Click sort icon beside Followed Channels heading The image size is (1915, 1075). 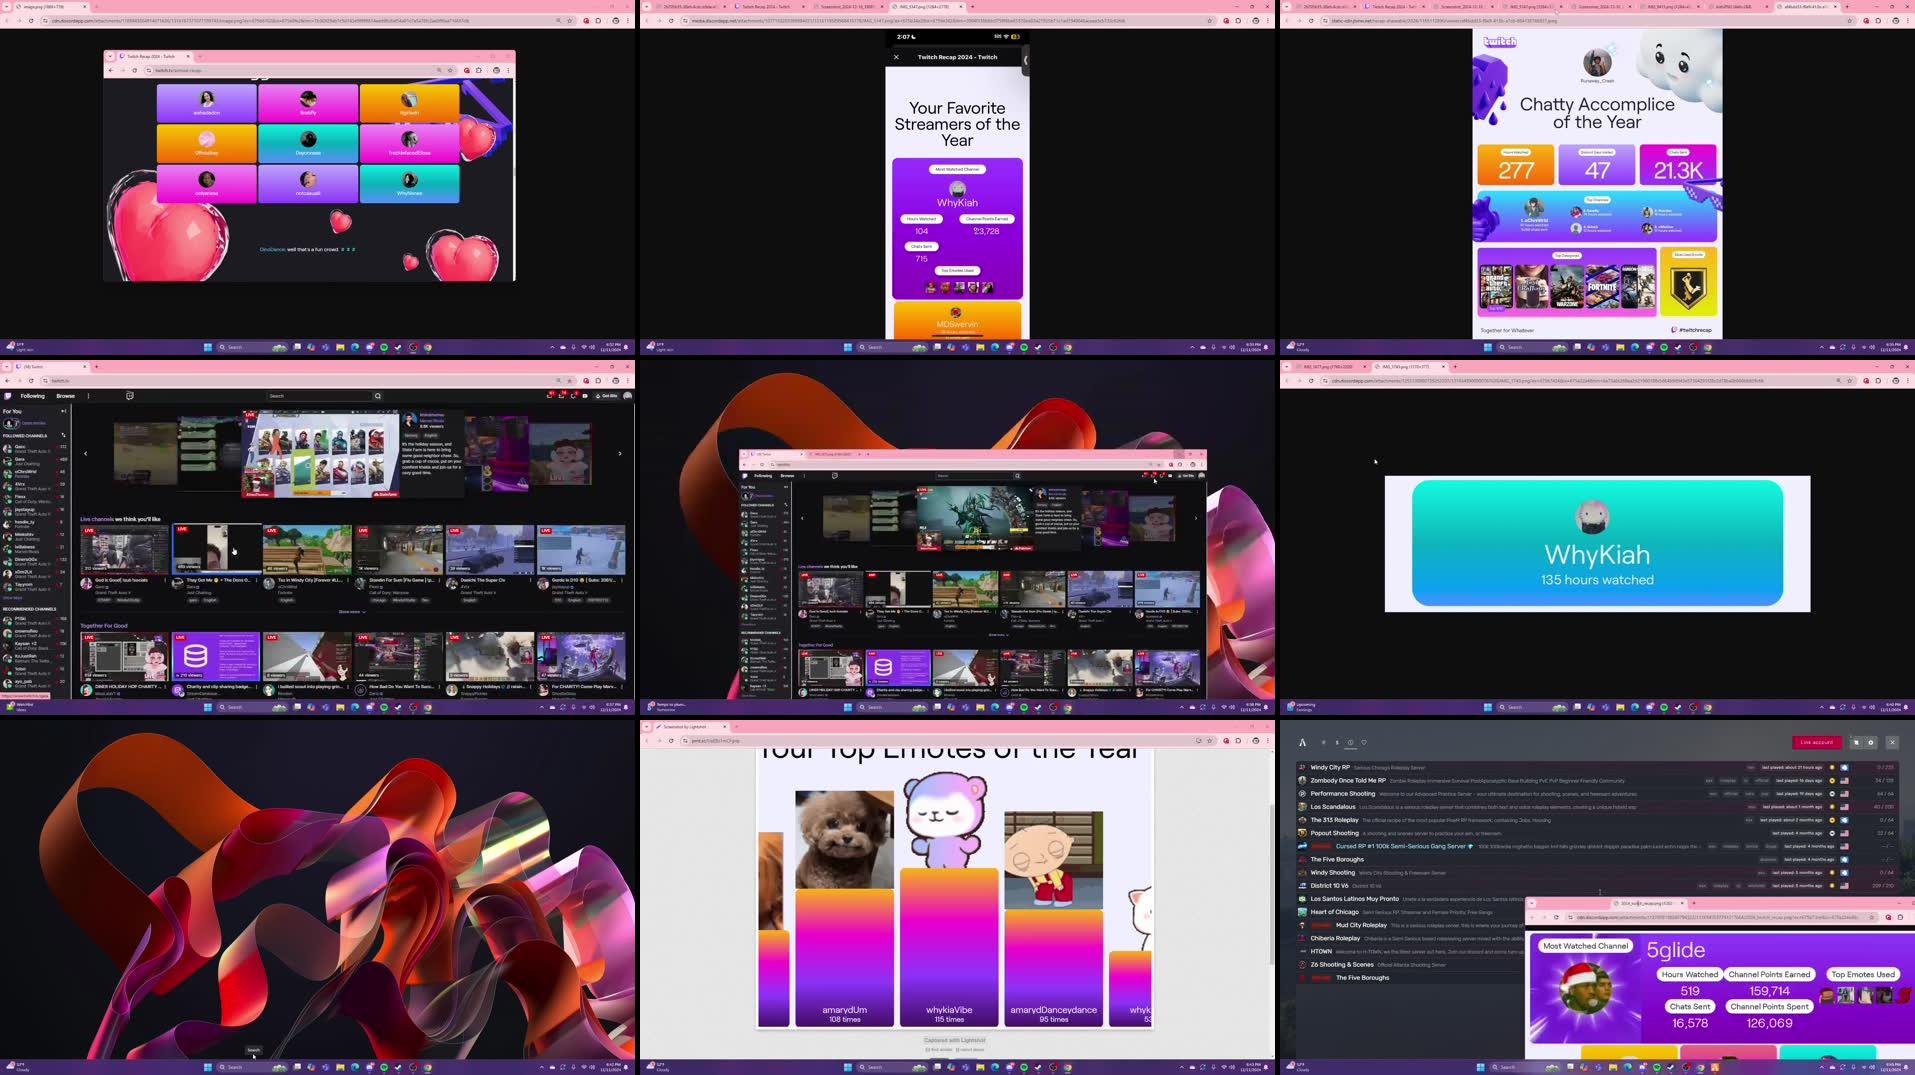[x=63, y=435]
